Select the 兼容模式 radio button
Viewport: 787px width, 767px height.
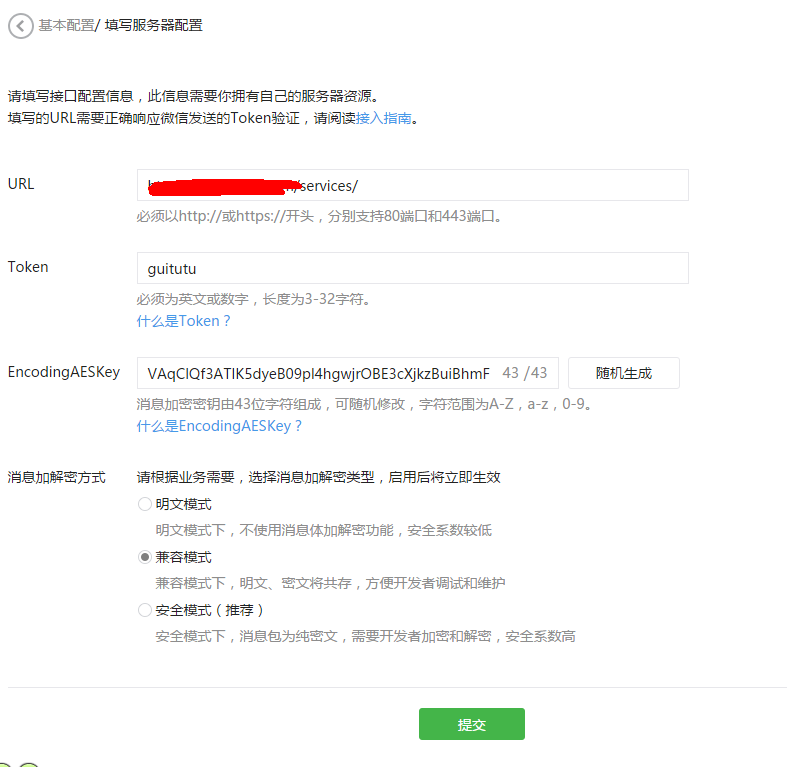click(x=145, y=557)
